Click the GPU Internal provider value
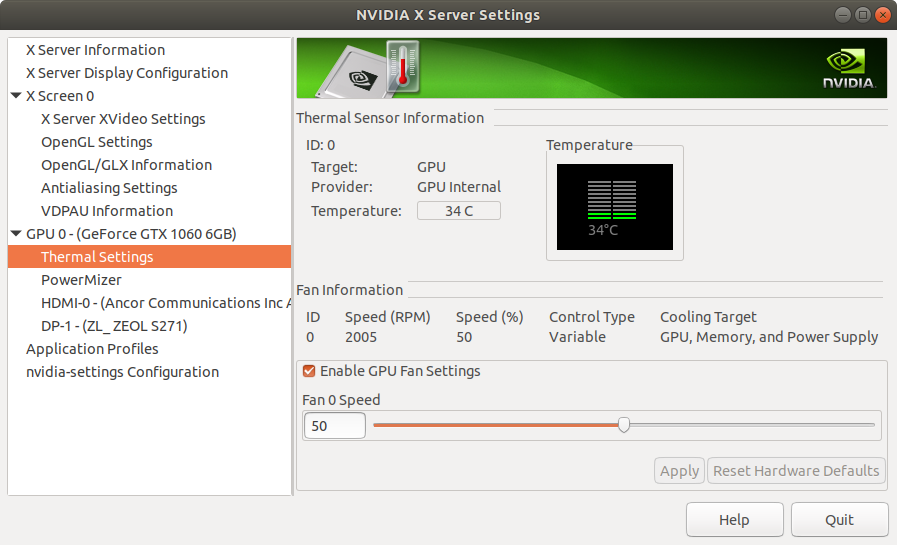The image size is (897, 545). point(459,187)
